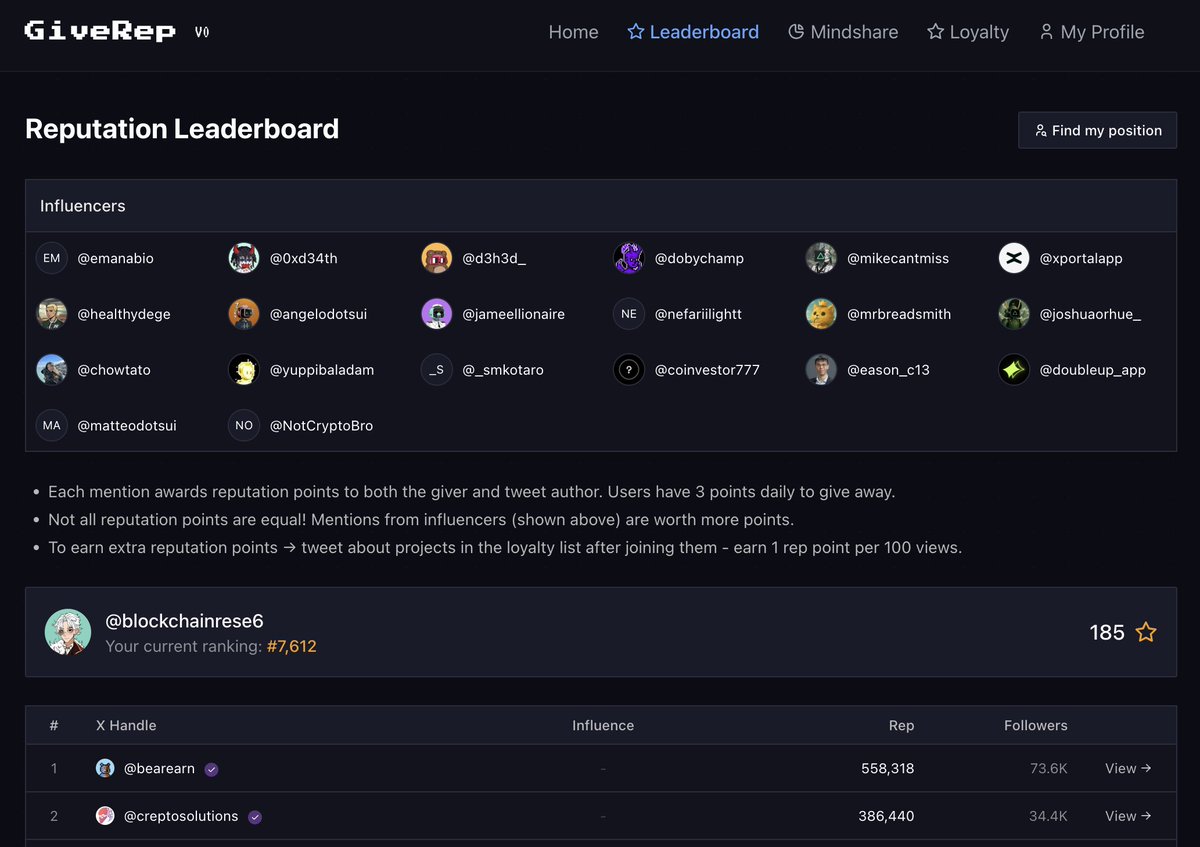Click the X Handle column header
The height and width of the screenshot is (847, 1200).
126,725
